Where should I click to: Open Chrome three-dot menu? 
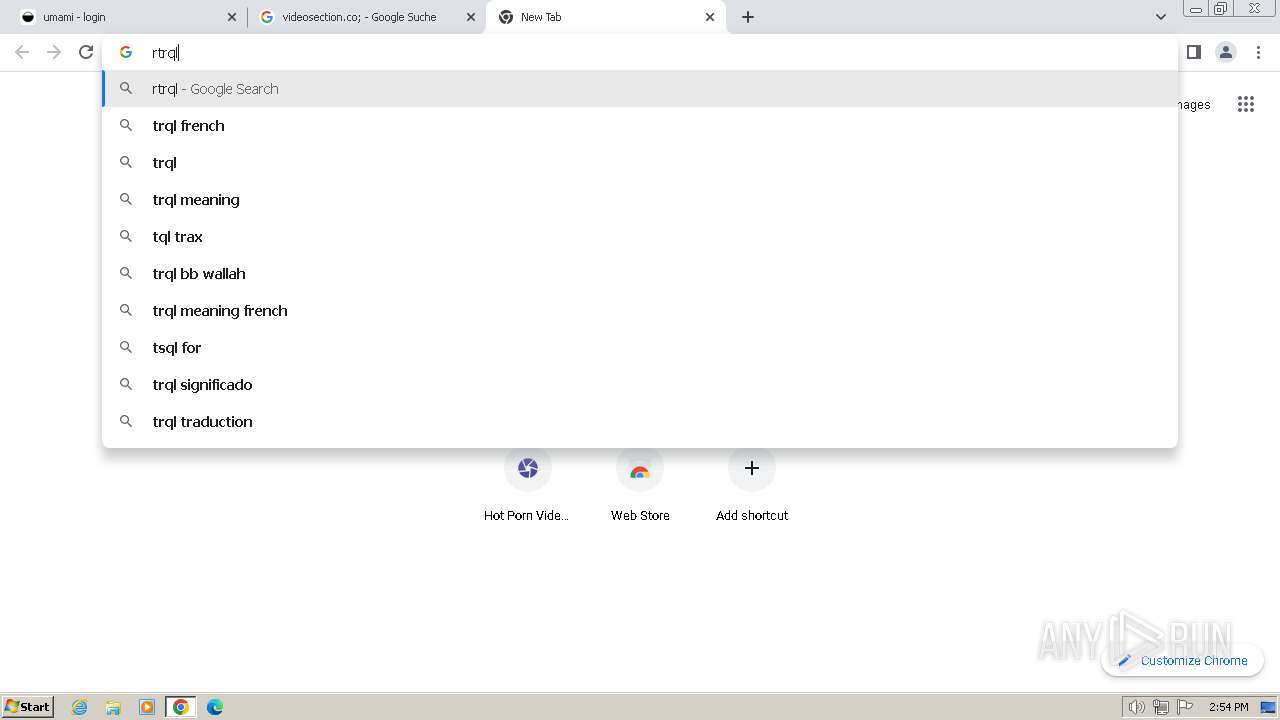[1258, 52]
